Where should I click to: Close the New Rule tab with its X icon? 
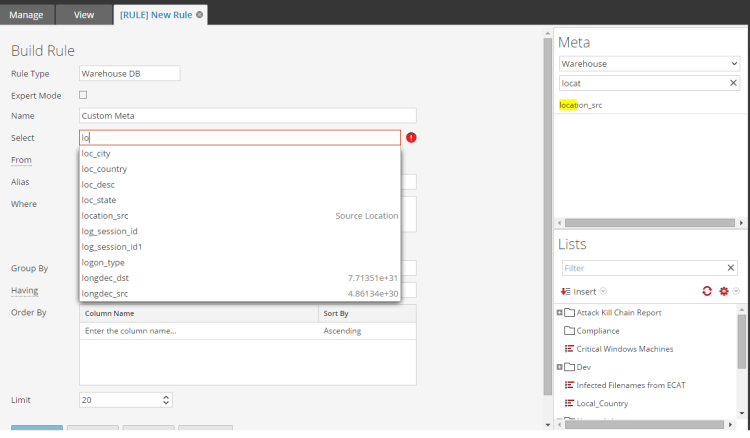pos(199,15)
